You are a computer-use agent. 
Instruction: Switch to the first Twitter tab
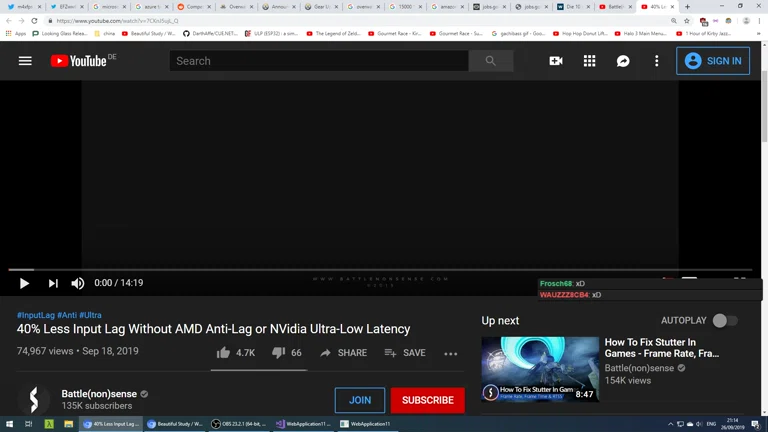24,7
